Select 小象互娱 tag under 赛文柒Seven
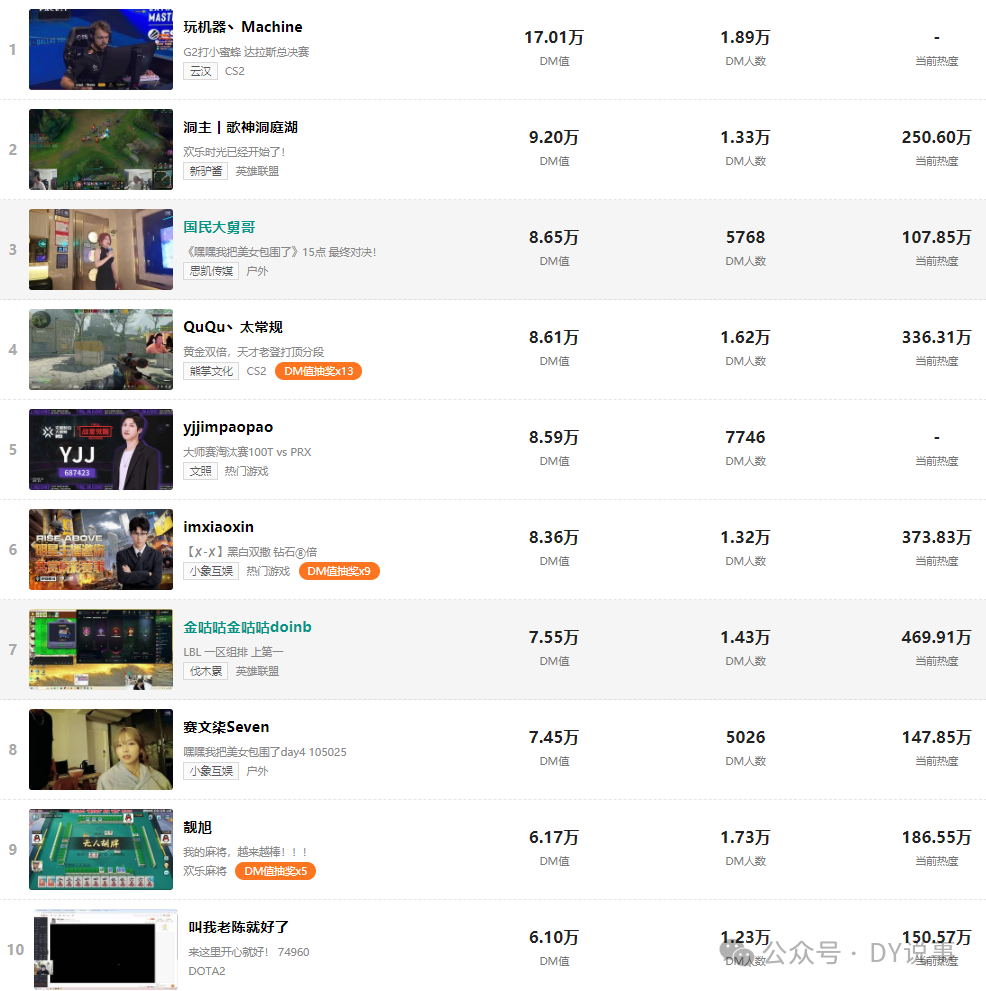 [211, 771]
